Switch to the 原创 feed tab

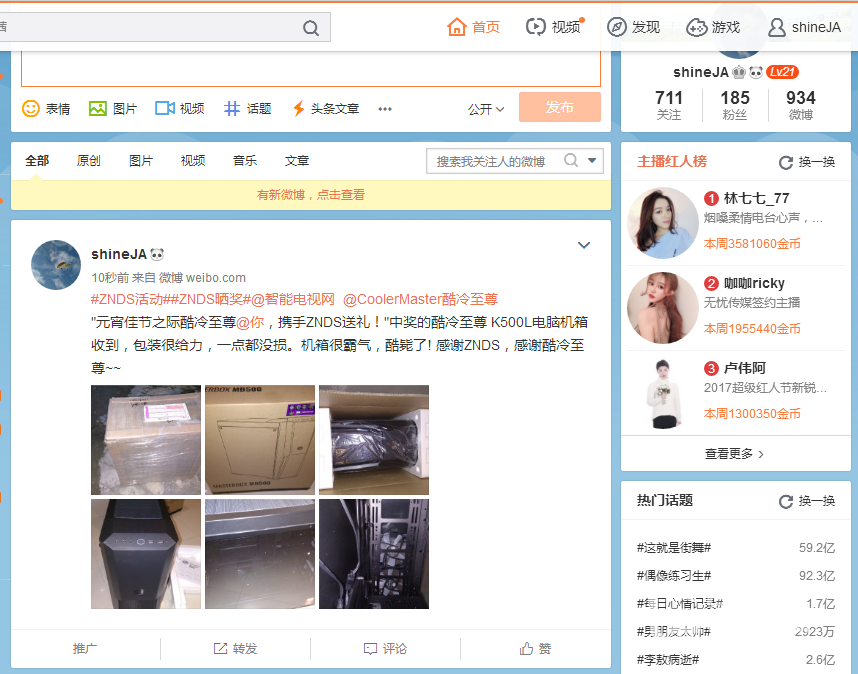point(89,160)
